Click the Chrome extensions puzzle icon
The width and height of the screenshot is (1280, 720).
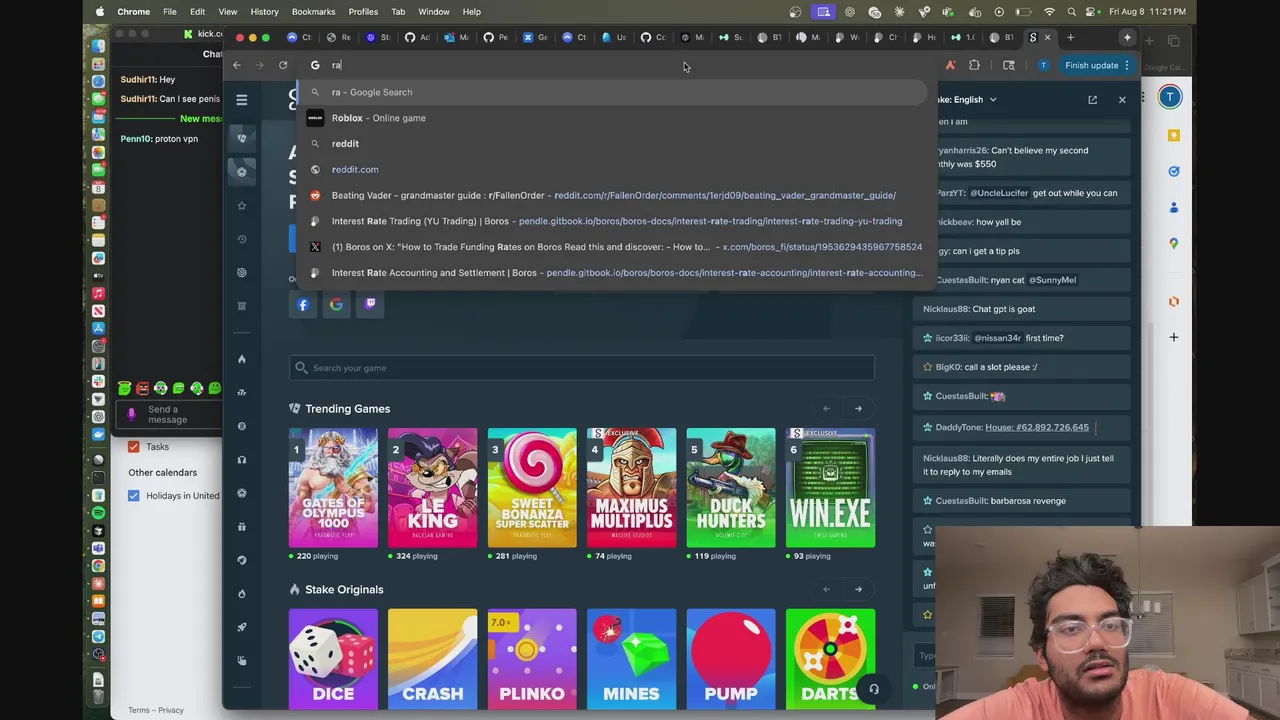(975, 65)
